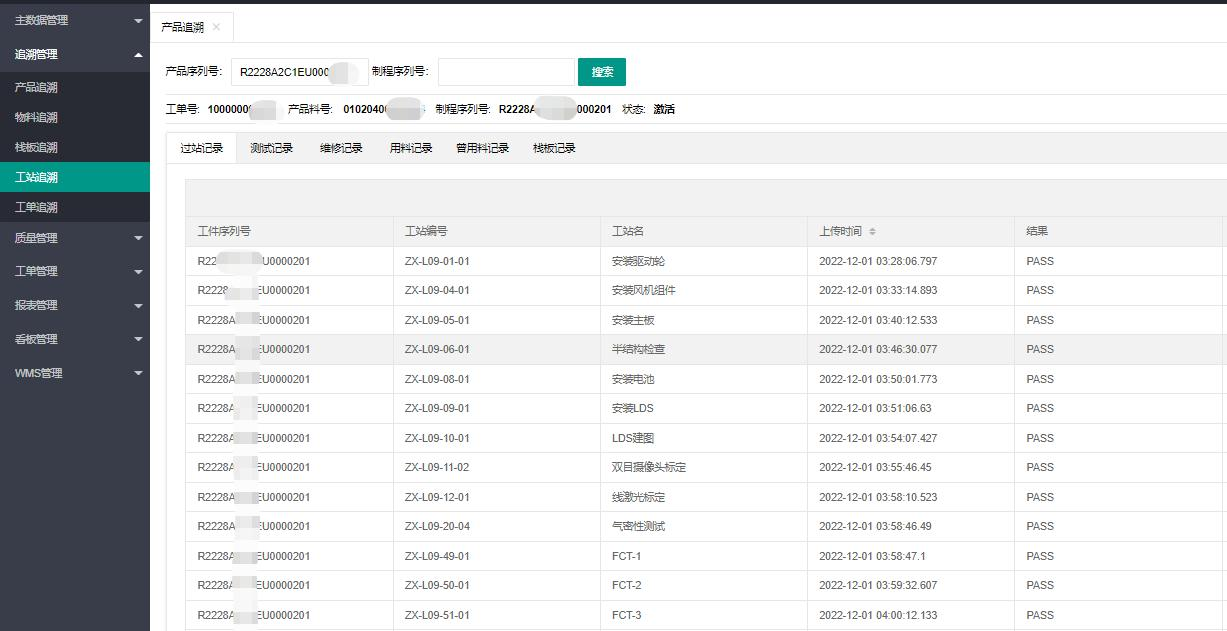Focus the 产品序列号 input field
Image resolution: width=1227 pixels, height=631 pixels.
point(298,72)
